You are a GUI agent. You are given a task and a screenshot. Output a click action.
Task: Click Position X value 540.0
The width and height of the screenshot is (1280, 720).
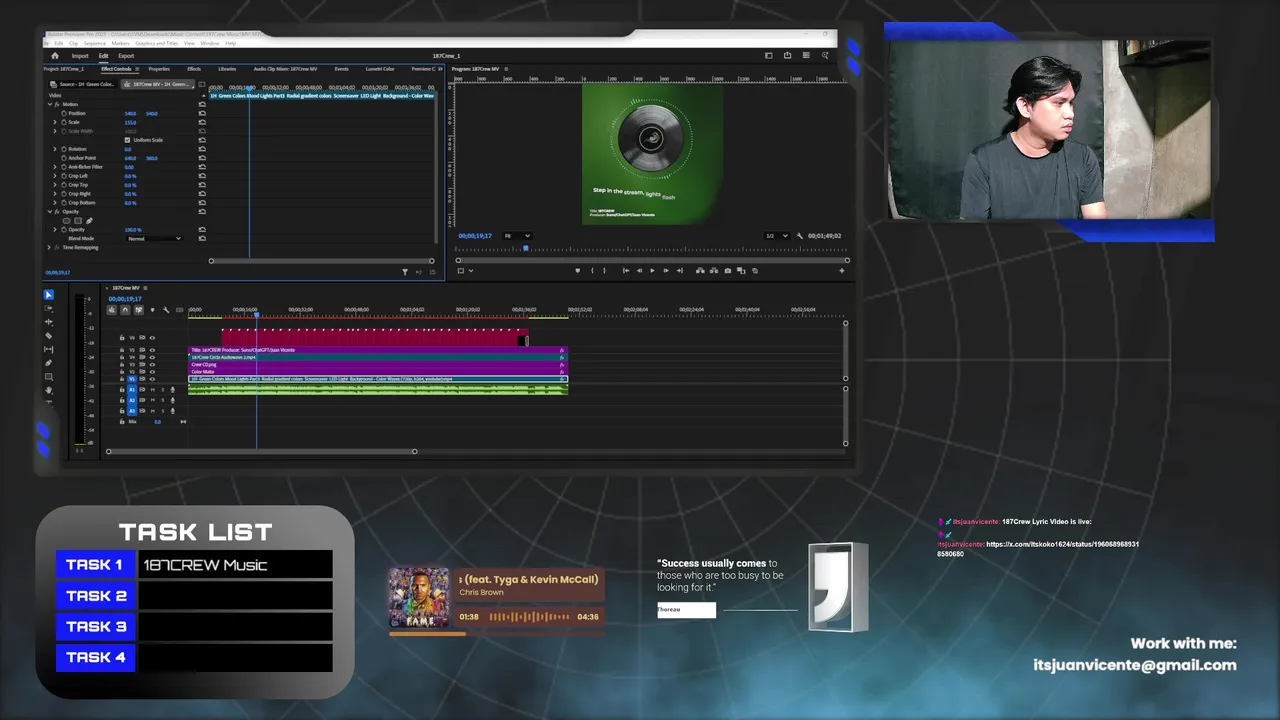[130, 113]
